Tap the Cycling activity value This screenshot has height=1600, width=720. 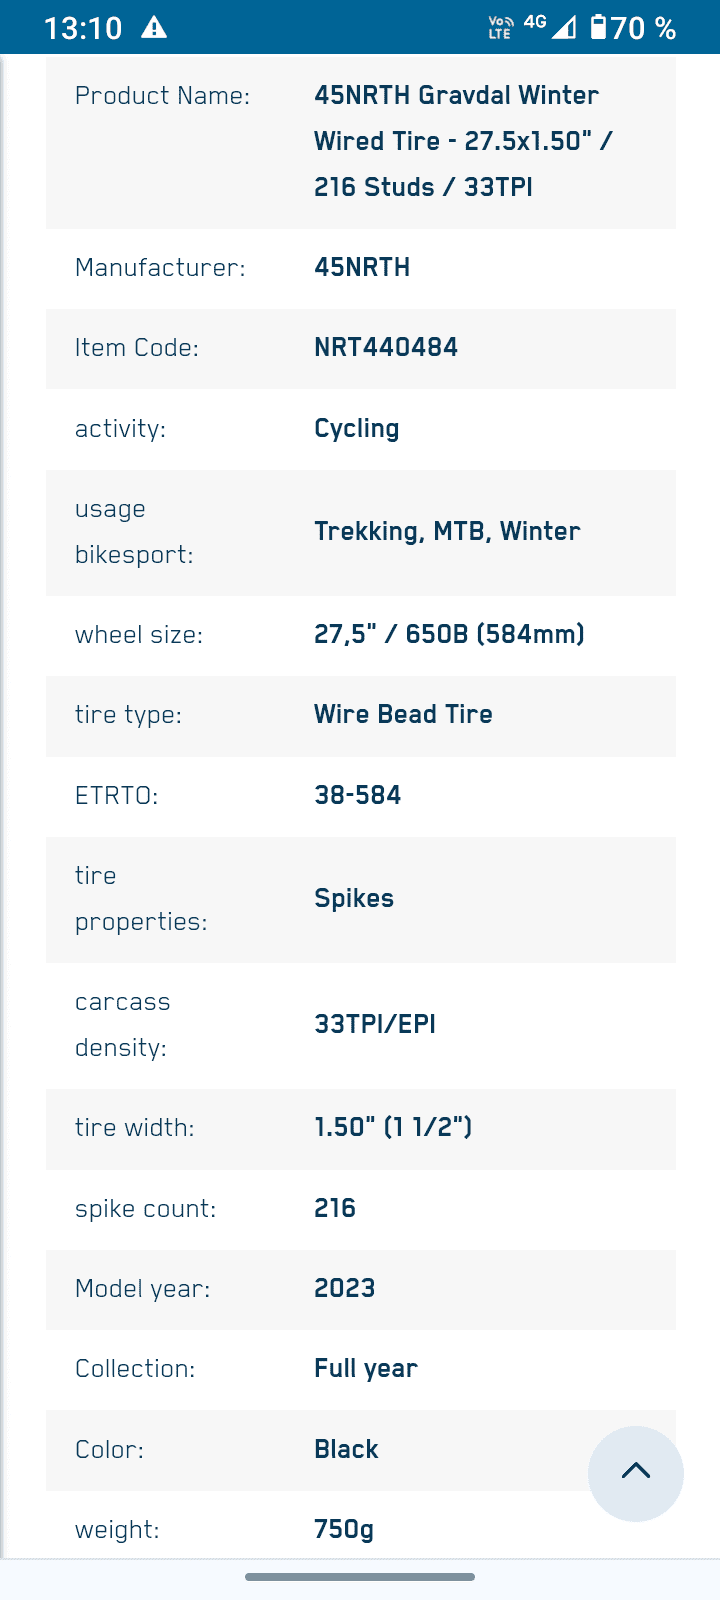[x=357, y=429]
